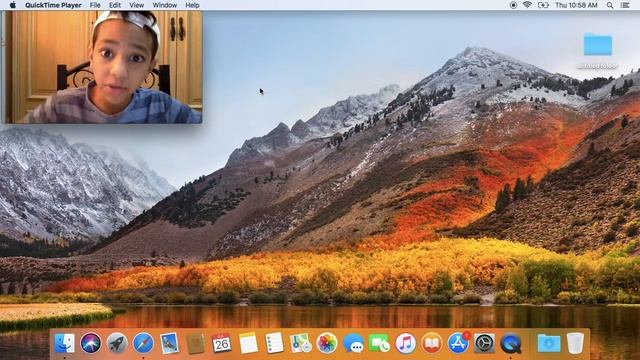Screen dimensions: 640x360
Task: Open Maps icon in Dock
Action: 300,343
